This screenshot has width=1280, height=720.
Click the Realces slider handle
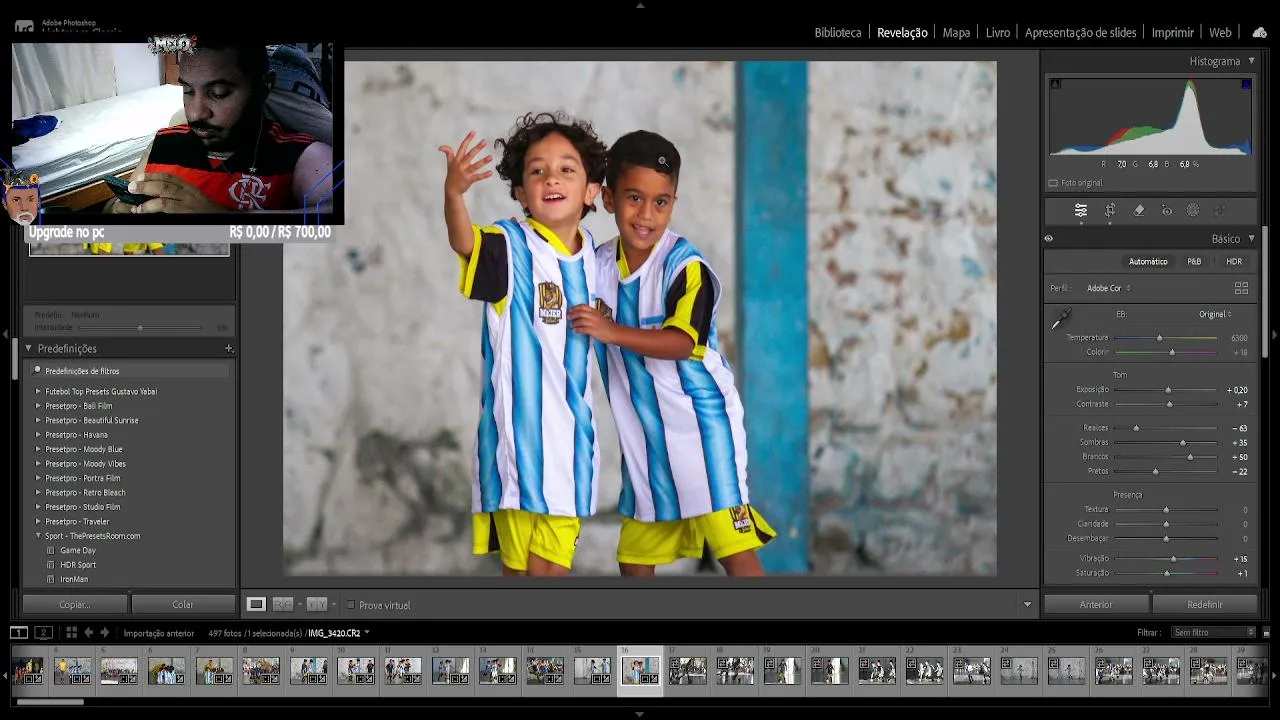pos(1136,428)
